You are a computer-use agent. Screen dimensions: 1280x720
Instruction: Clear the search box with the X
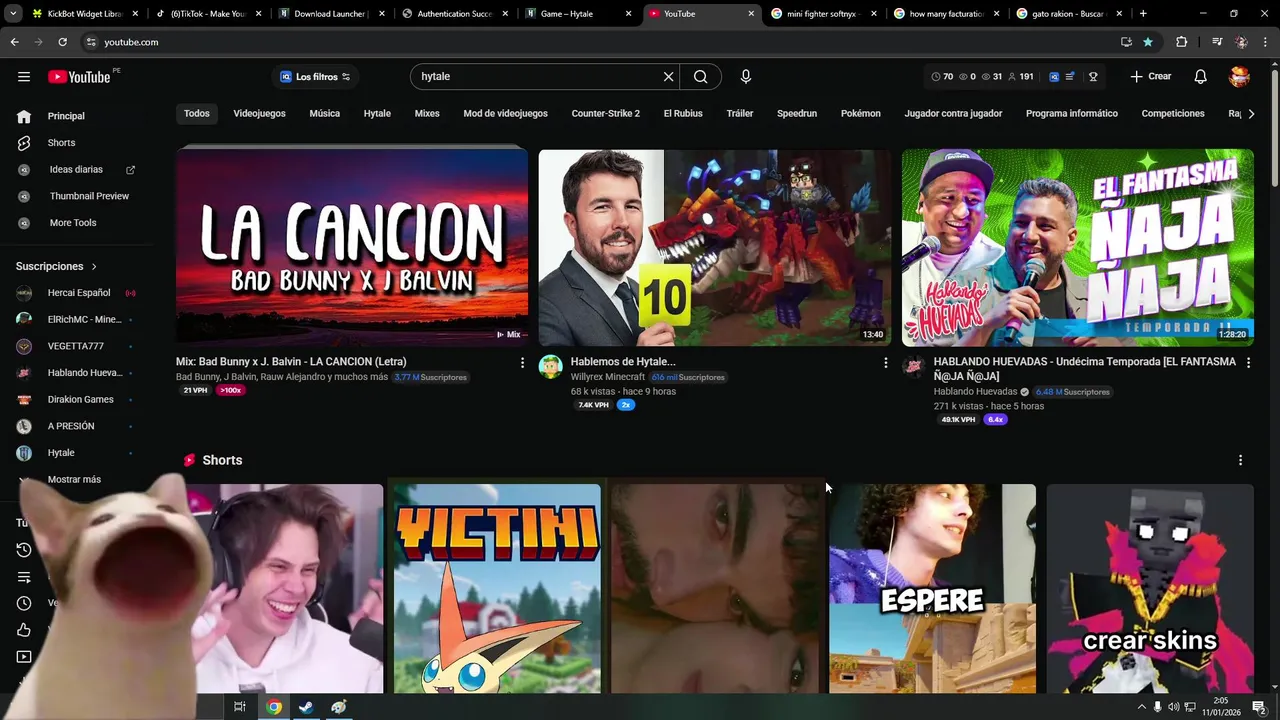click(x=668, y=77)
